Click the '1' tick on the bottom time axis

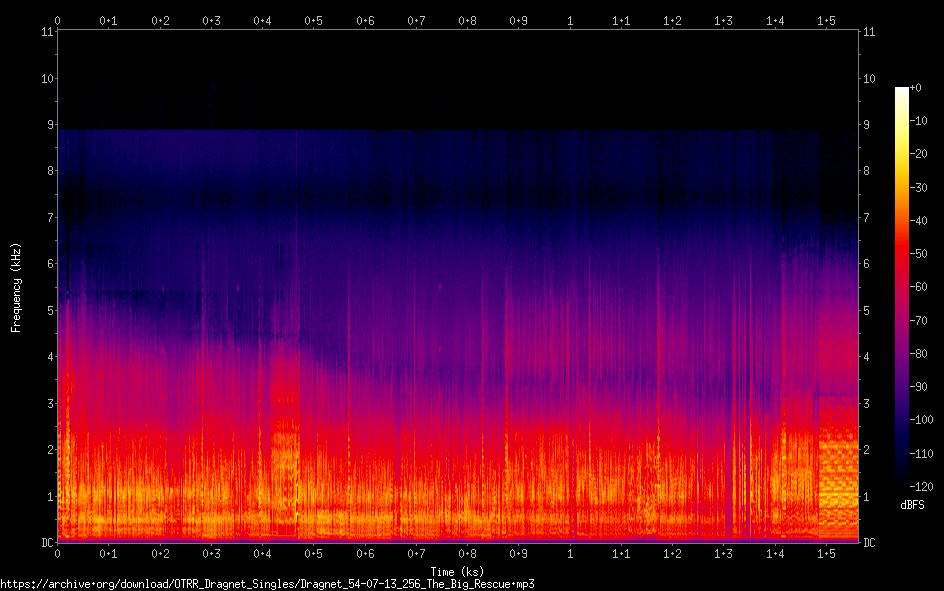(570, 553)
